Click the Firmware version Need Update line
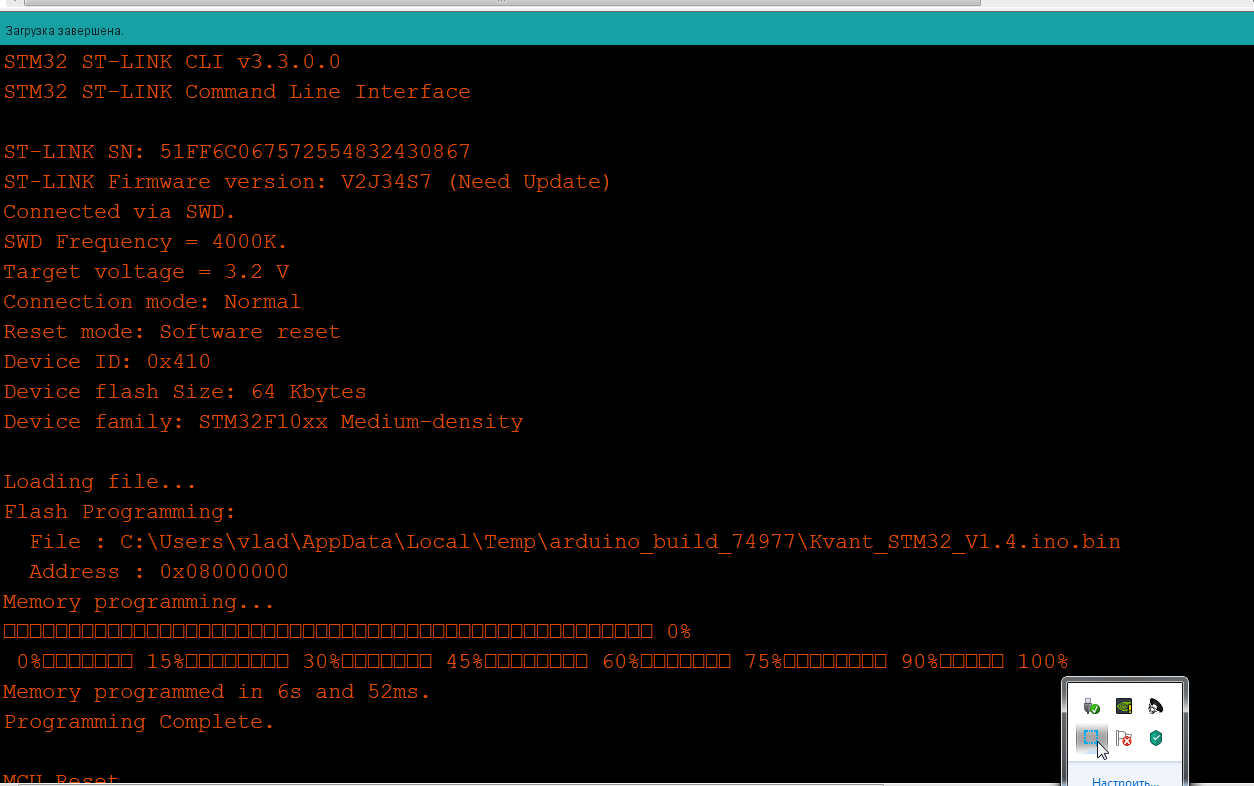This screenshot has height=786, width=1254. (307, 182)
